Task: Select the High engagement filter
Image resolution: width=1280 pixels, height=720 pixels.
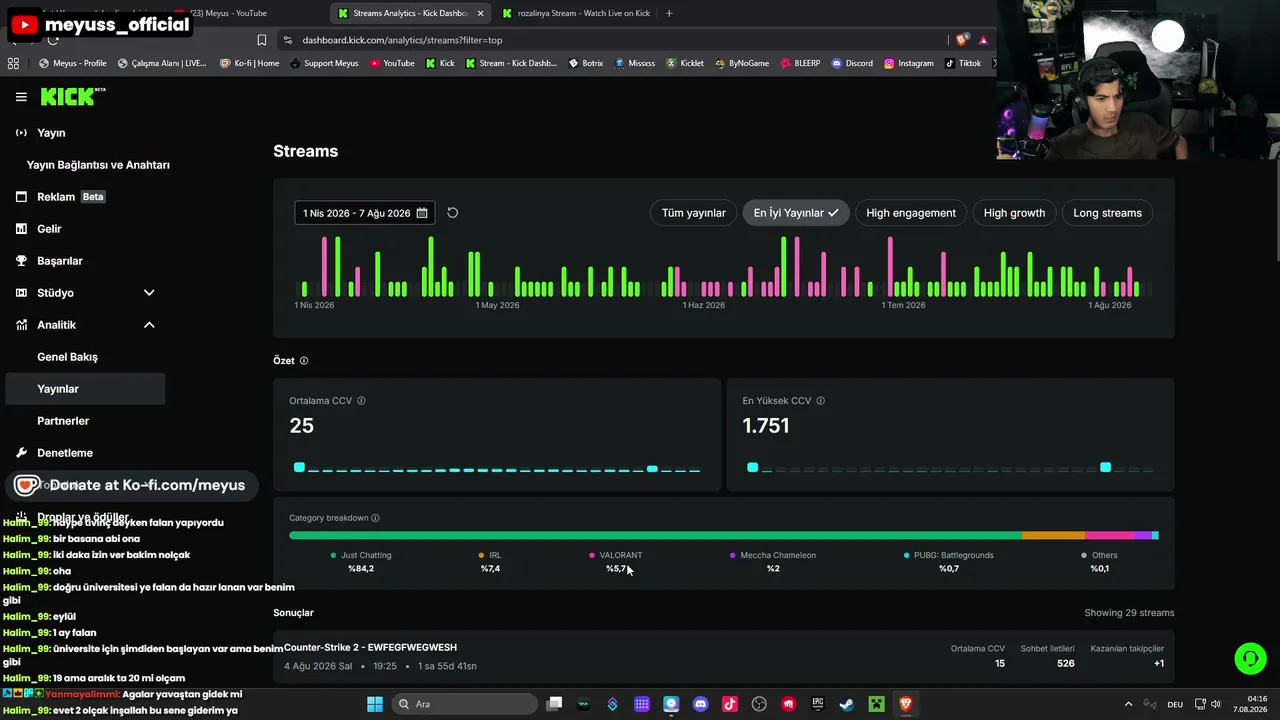Action: pos(911,213)
